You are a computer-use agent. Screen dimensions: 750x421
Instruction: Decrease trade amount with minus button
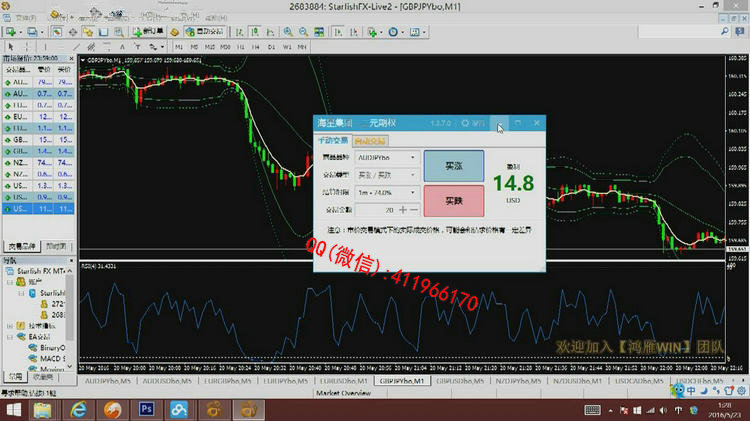click(414, 210)
